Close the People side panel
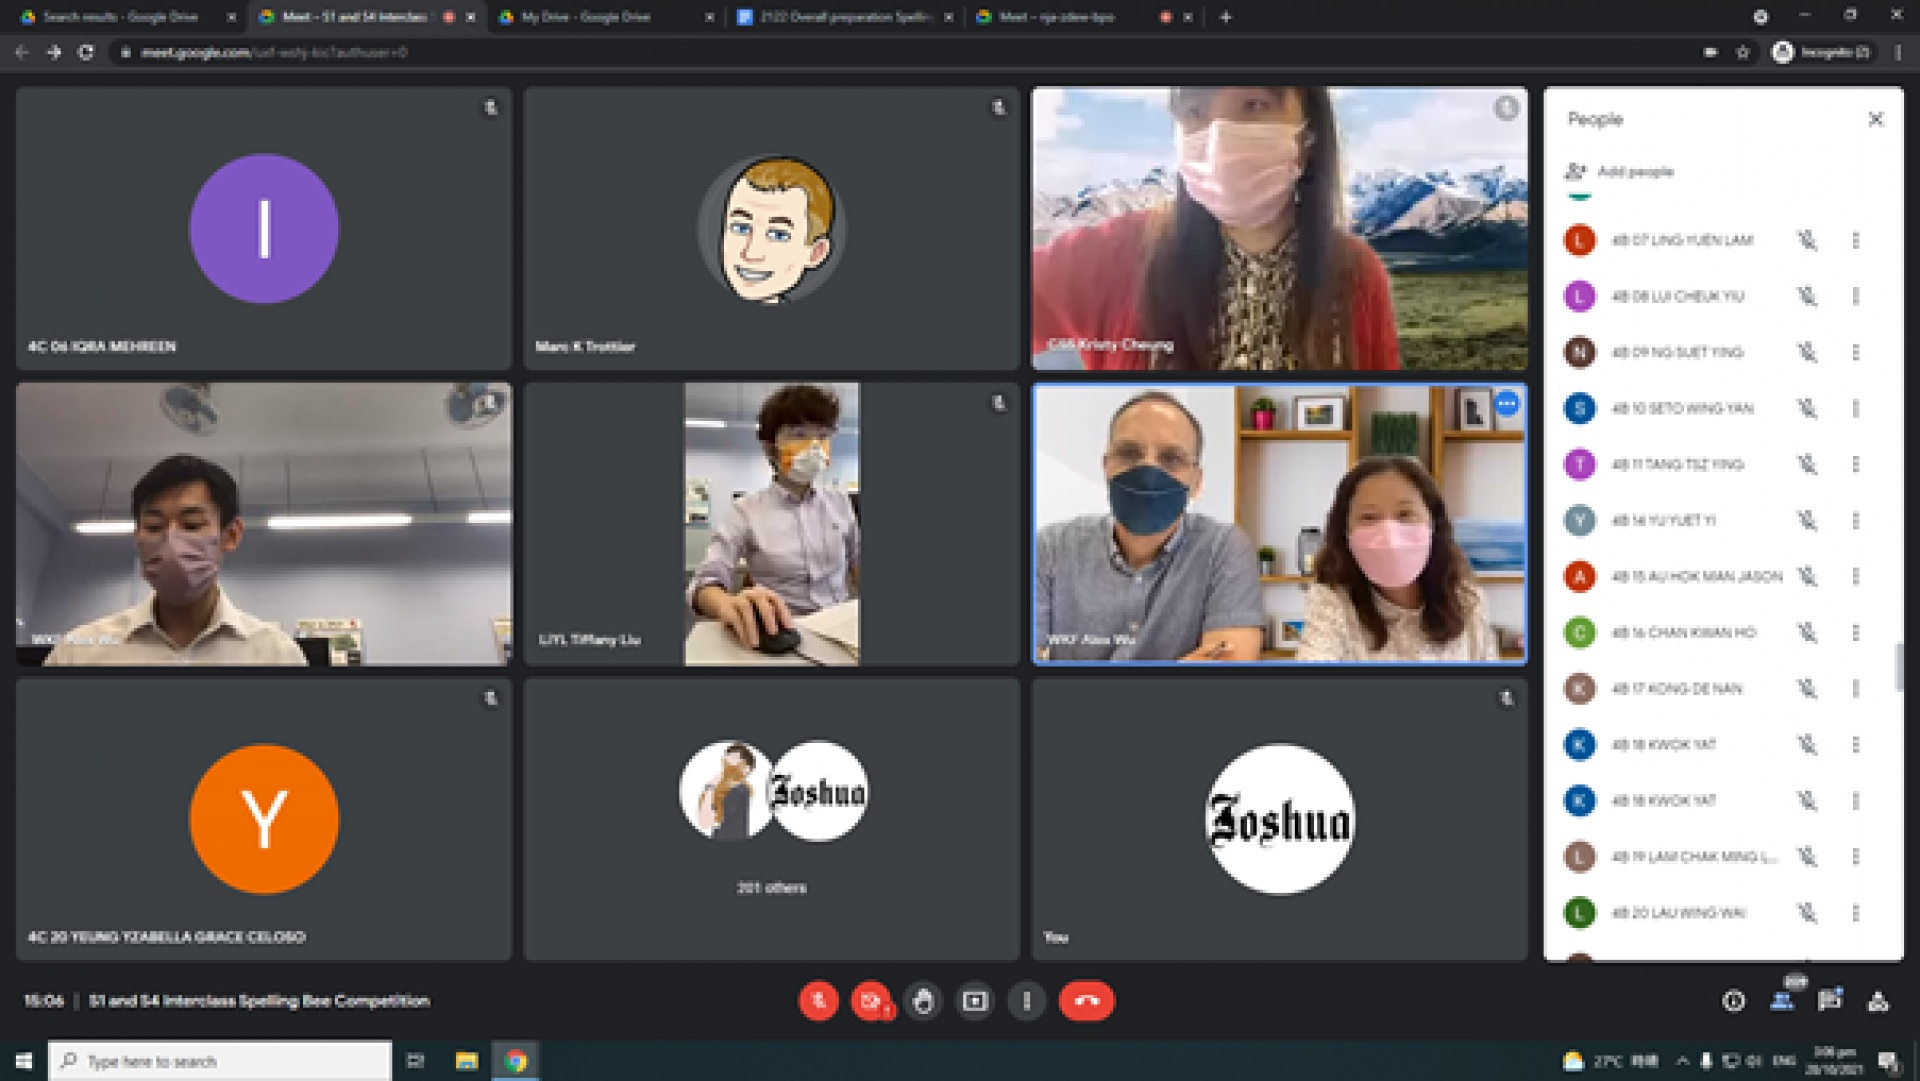 pyautogui.click(x=1875, y=119)
